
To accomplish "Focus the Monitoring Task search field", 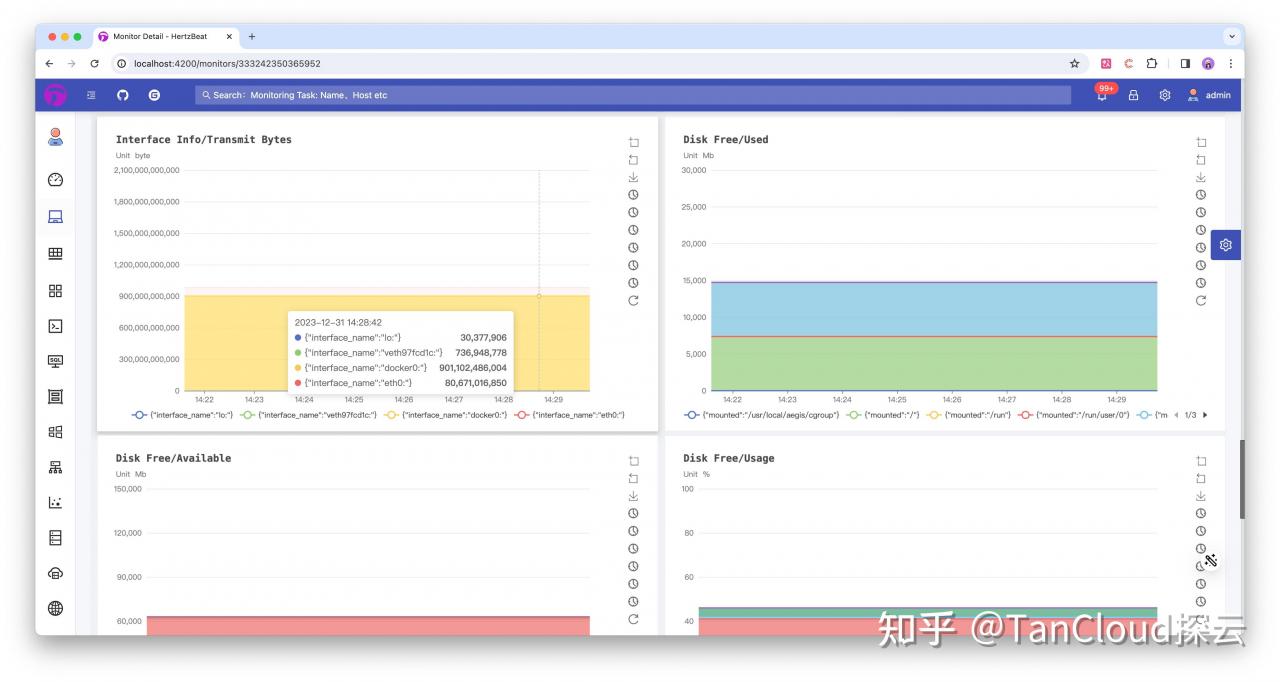I will point(633,95).
